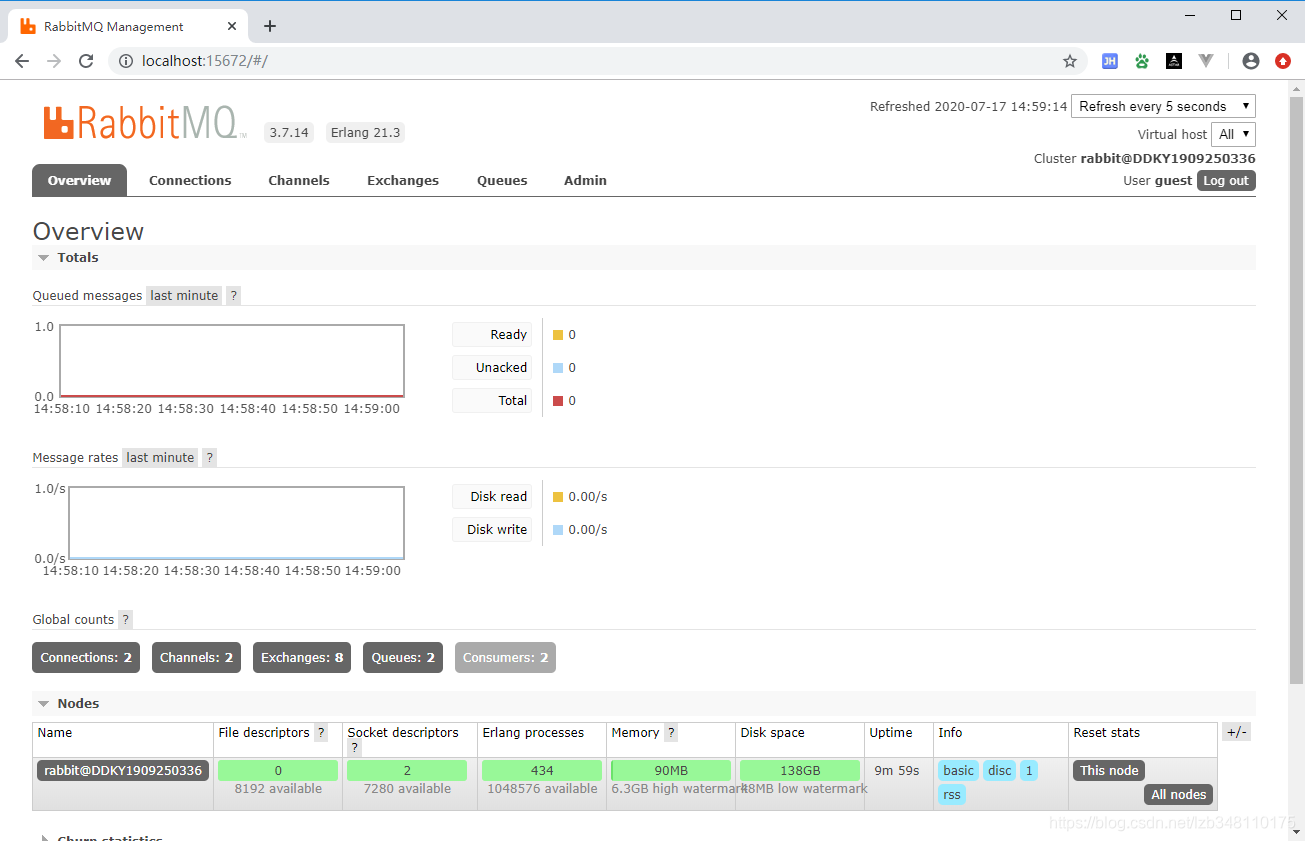Open help for Memory column
Image resolution: width=1305 pixels, height=841 pixels.
click(x=671, y=733)
